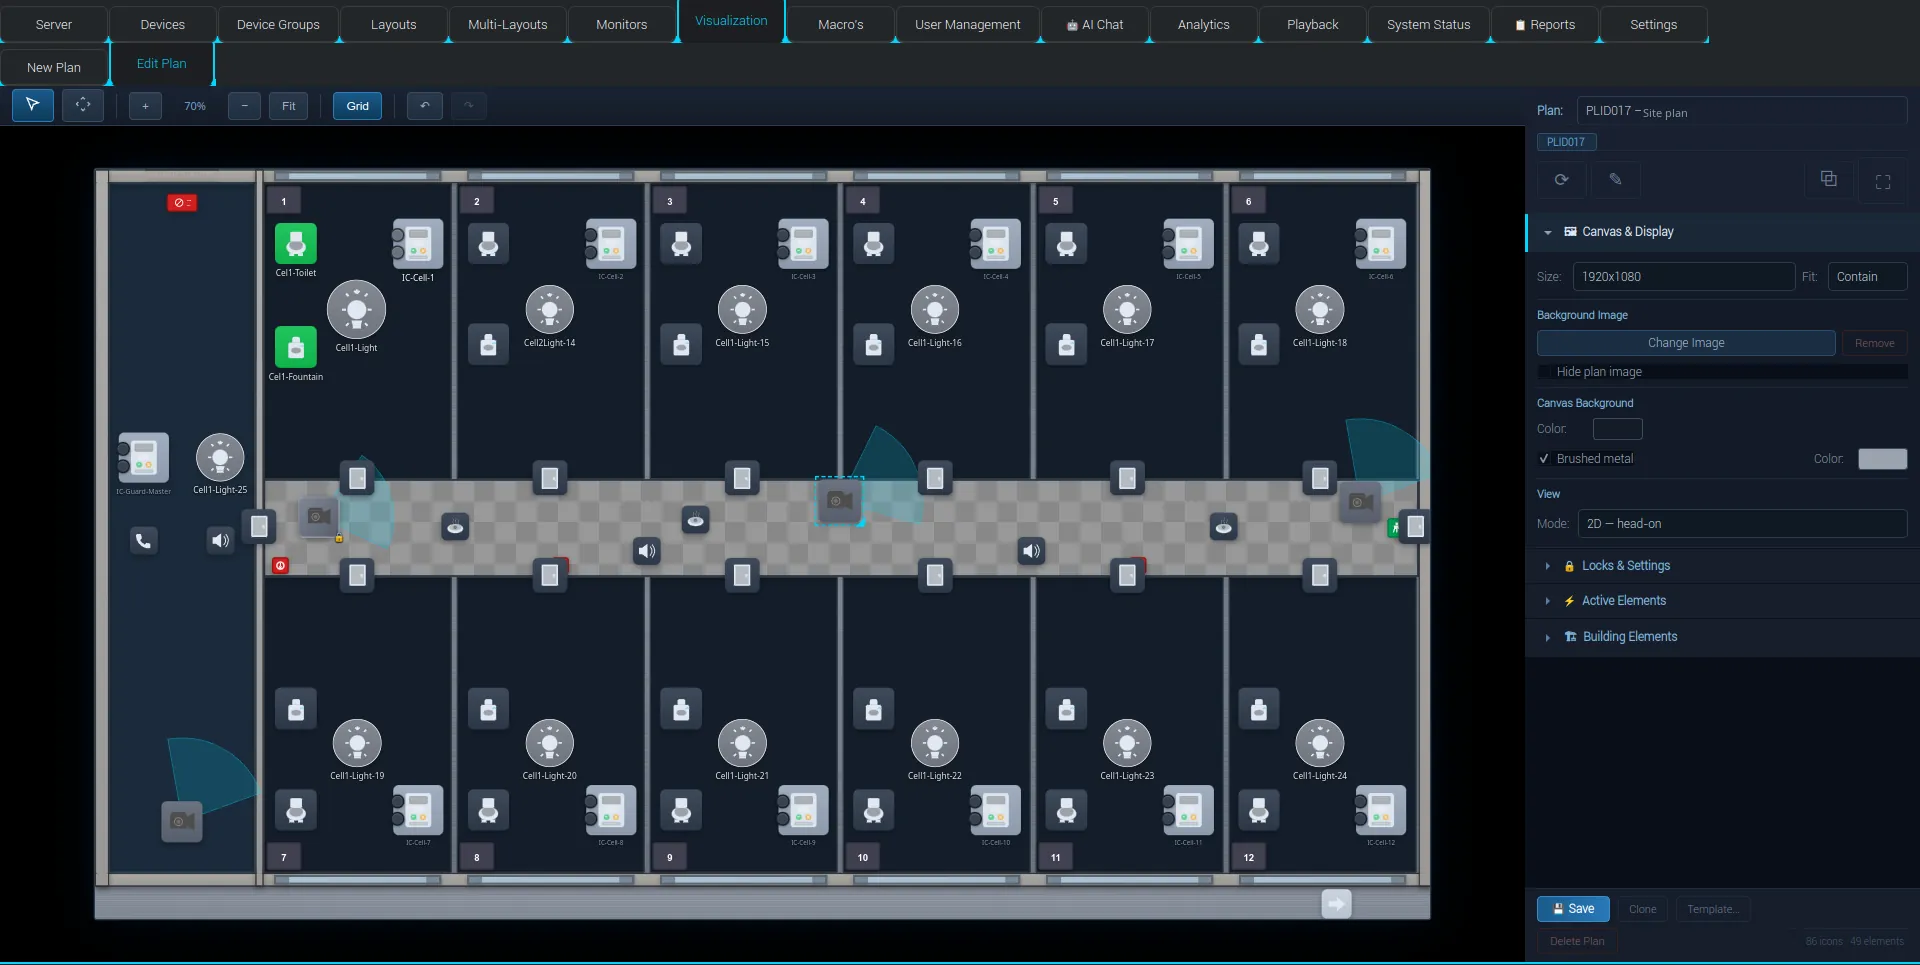Viewport: 1920px width, 965px height.
Task: Toggle the Grid button
Action: [358, 105]
